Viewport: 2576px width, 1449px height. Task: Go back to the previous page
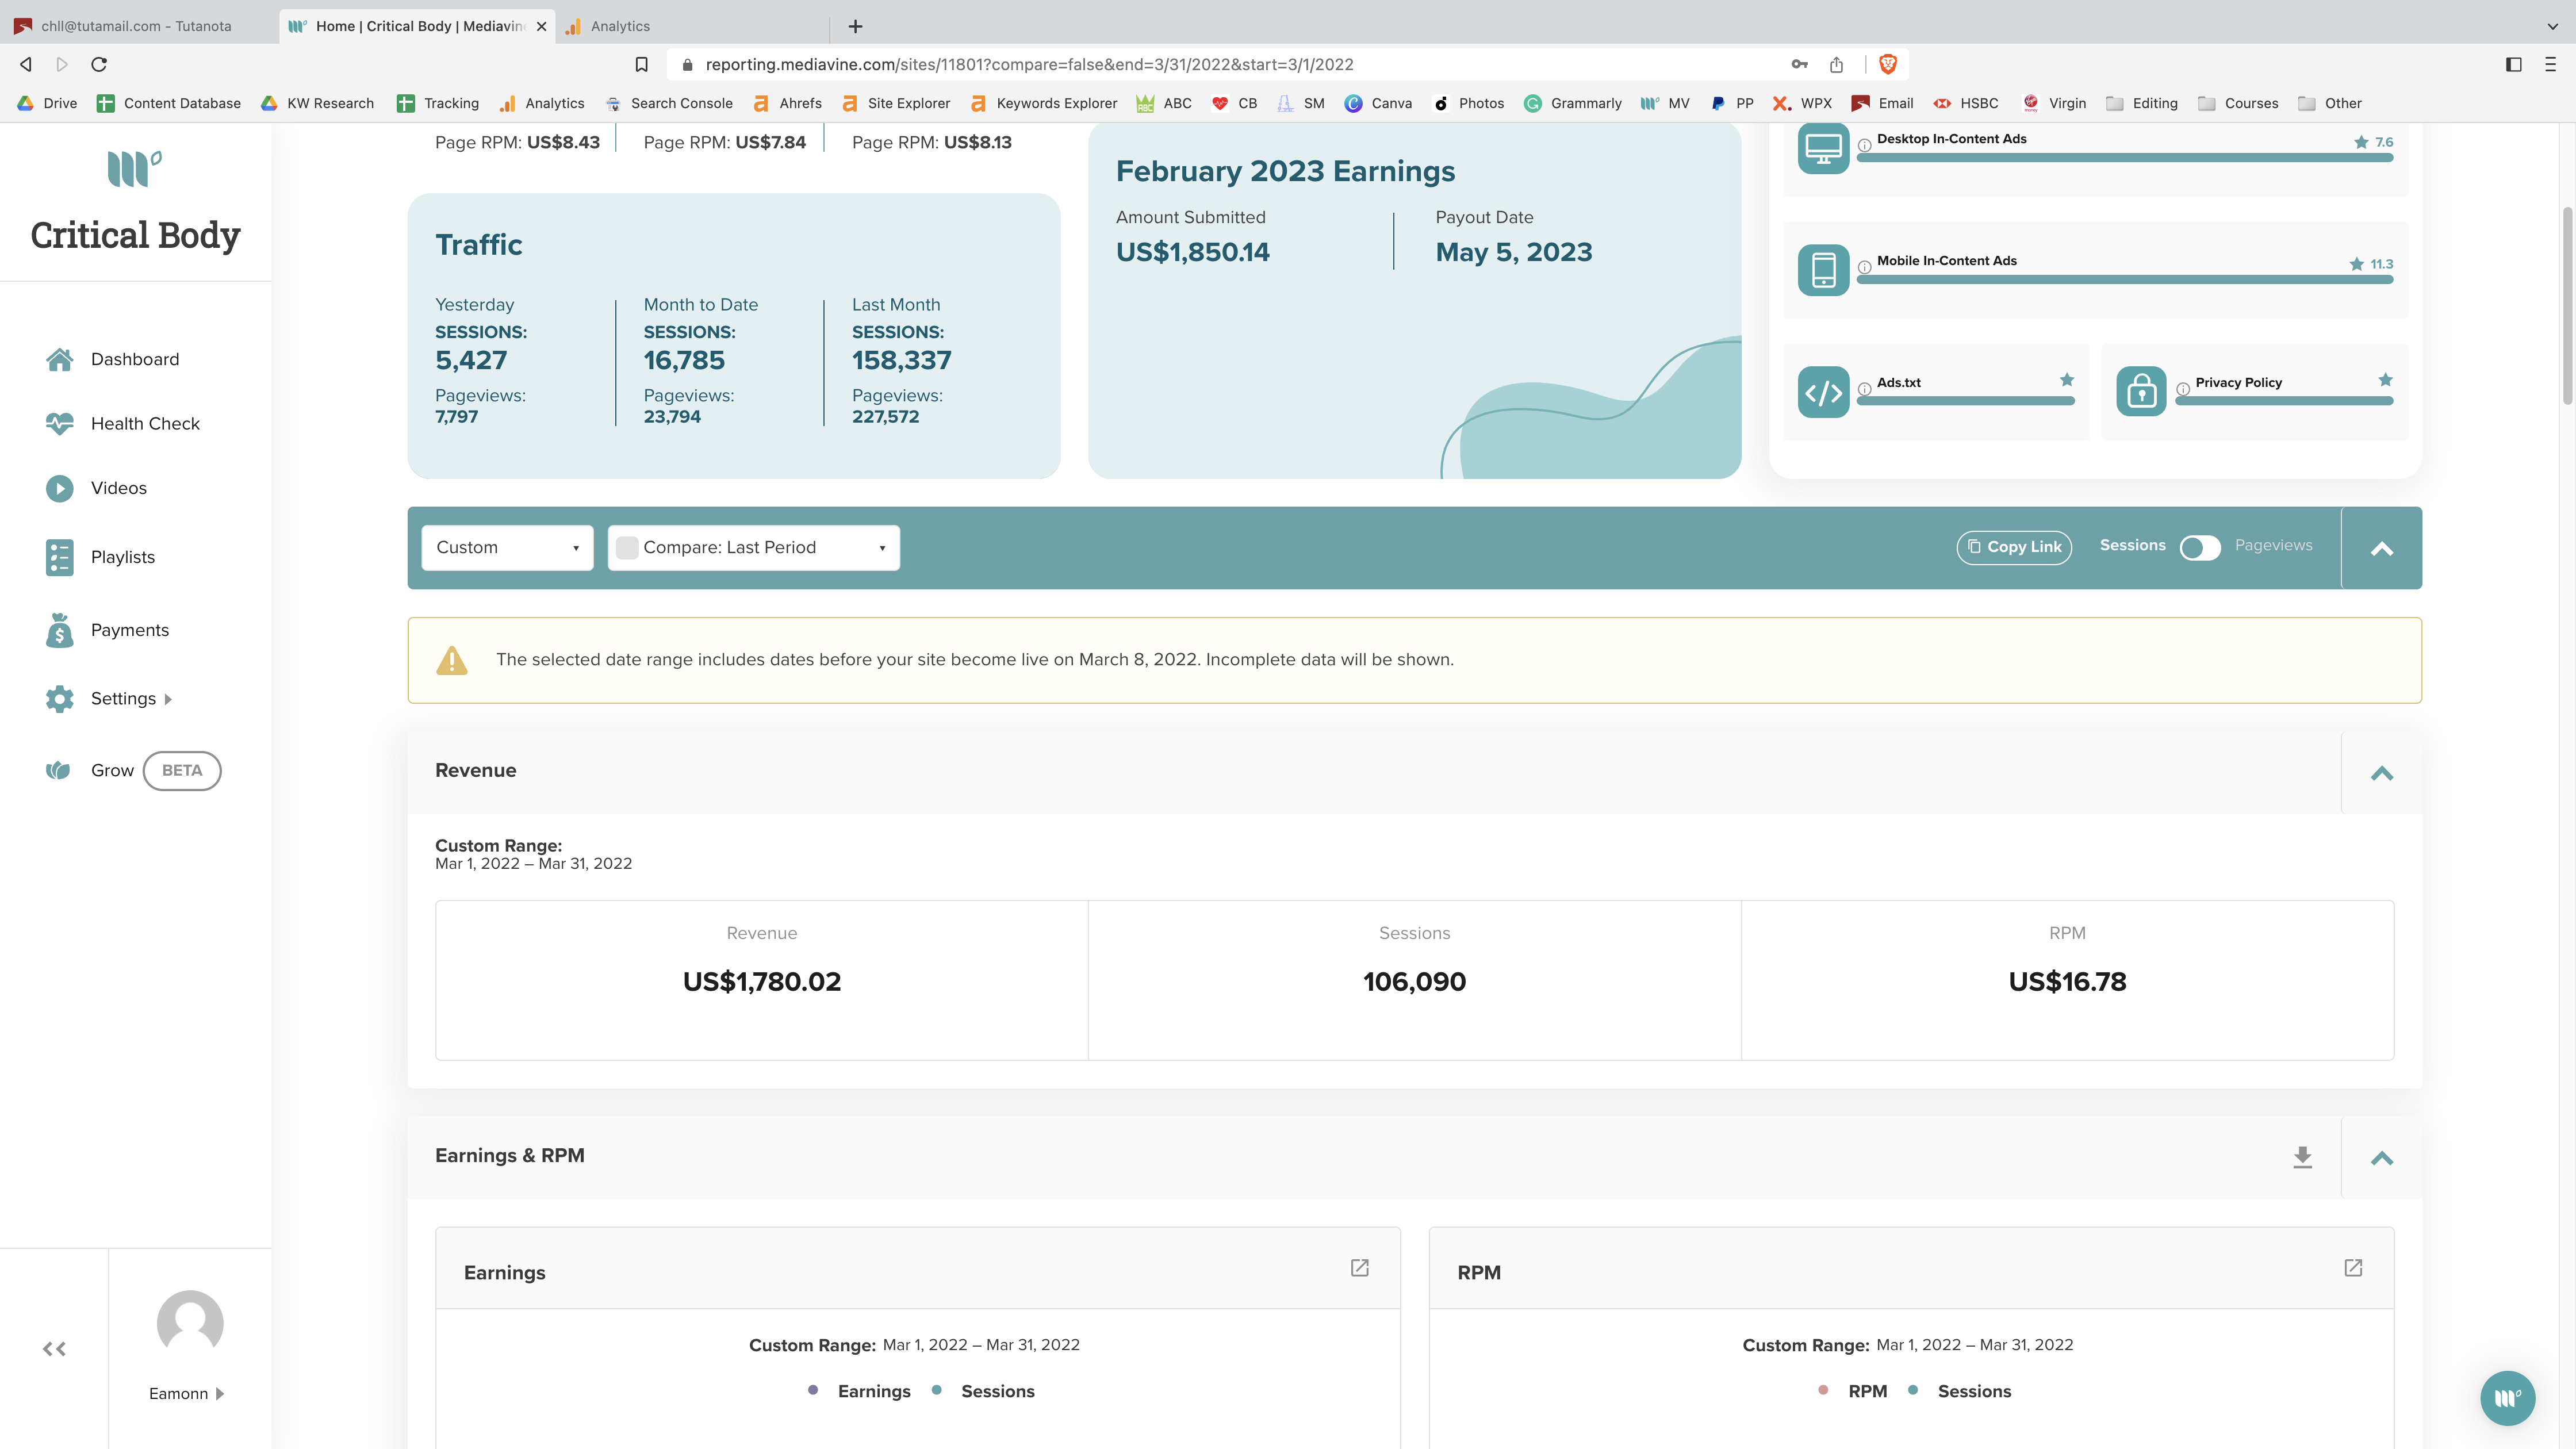pyautogui.click(x=26, y=64)
